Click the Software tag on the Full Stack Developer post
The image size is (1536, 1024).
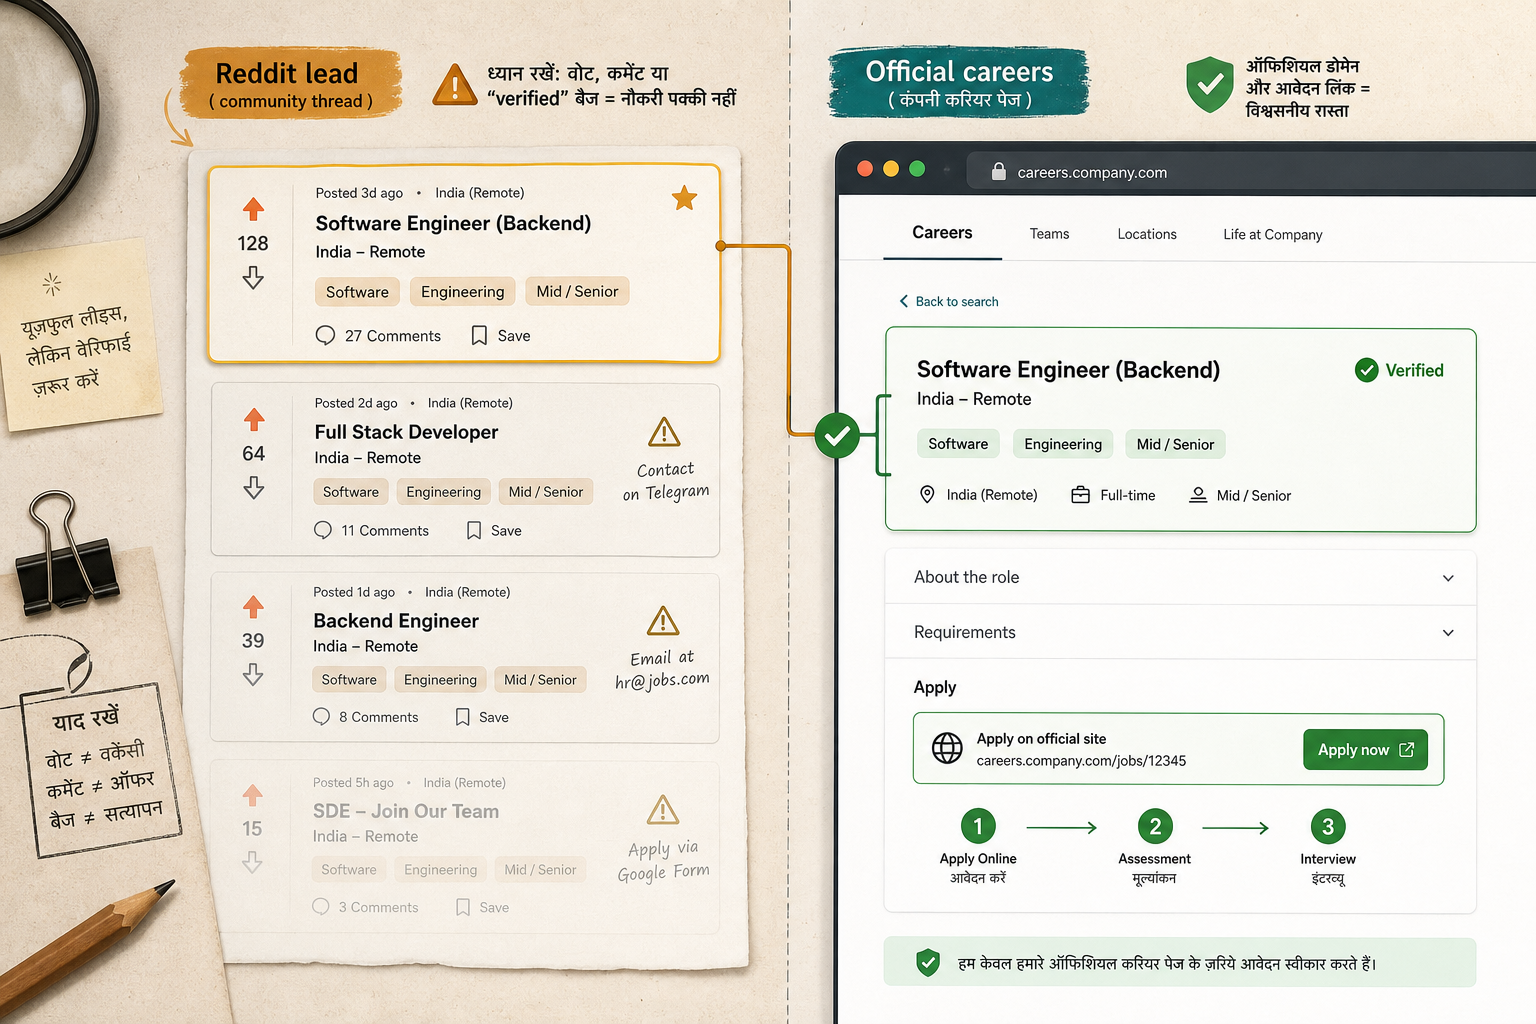click(351, 492)
